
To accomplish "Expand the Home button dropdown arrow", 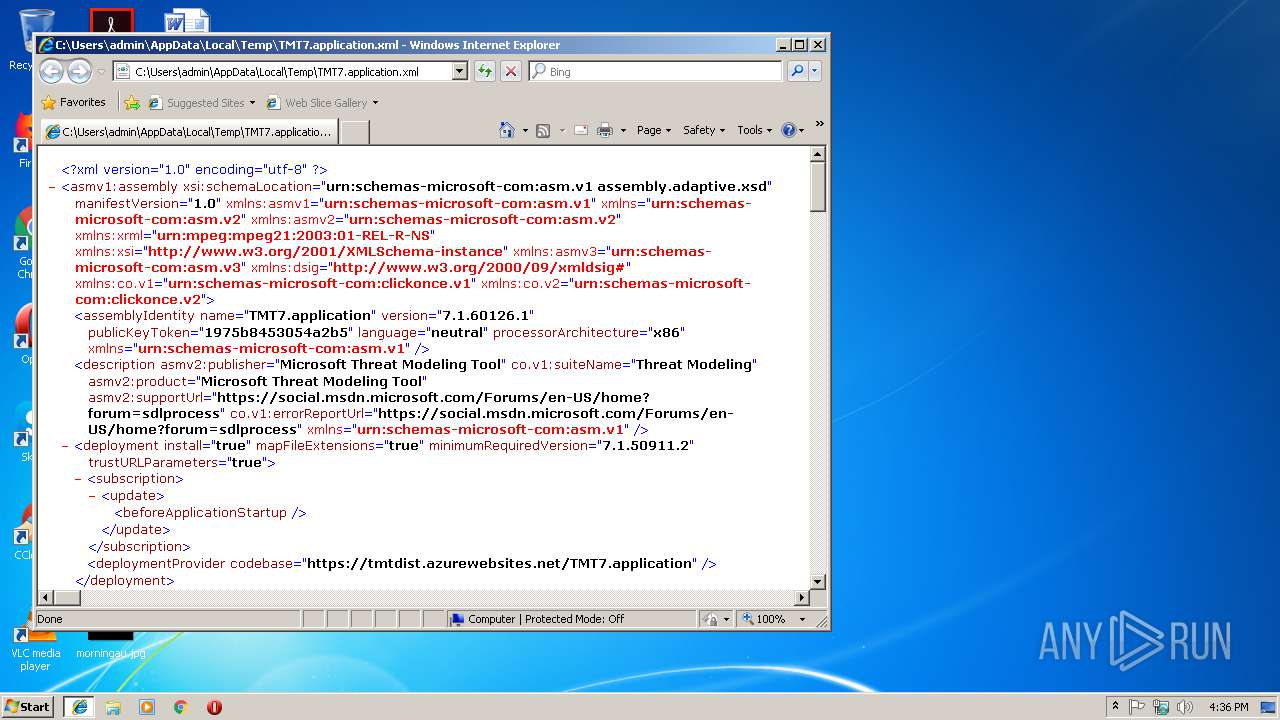I will pos(525,130).
